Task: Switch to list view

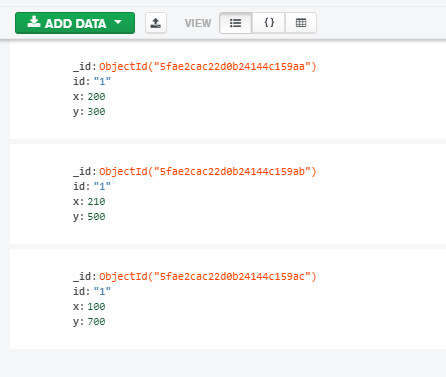Action: click(236, 23)
